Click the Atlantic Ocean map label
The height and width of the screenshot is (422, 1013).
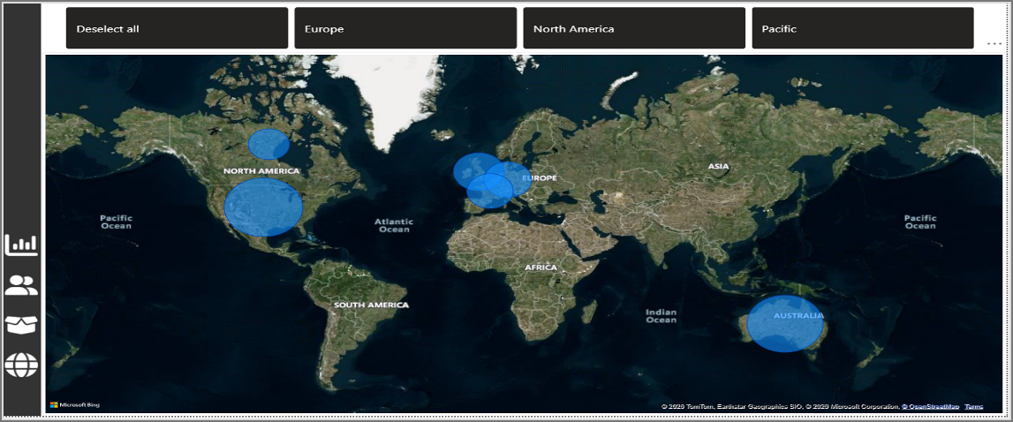point(394,226)
